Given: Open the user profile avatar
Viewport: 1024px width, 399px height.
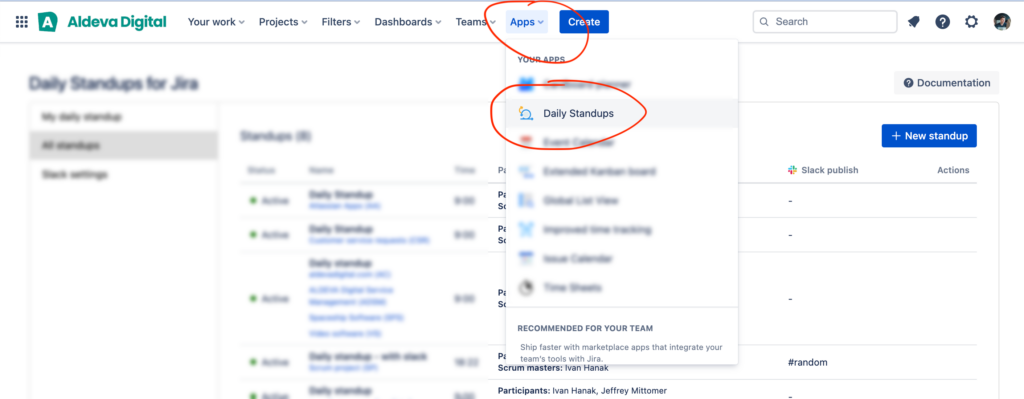Looking at the screenshot, I should (1002, 22).
